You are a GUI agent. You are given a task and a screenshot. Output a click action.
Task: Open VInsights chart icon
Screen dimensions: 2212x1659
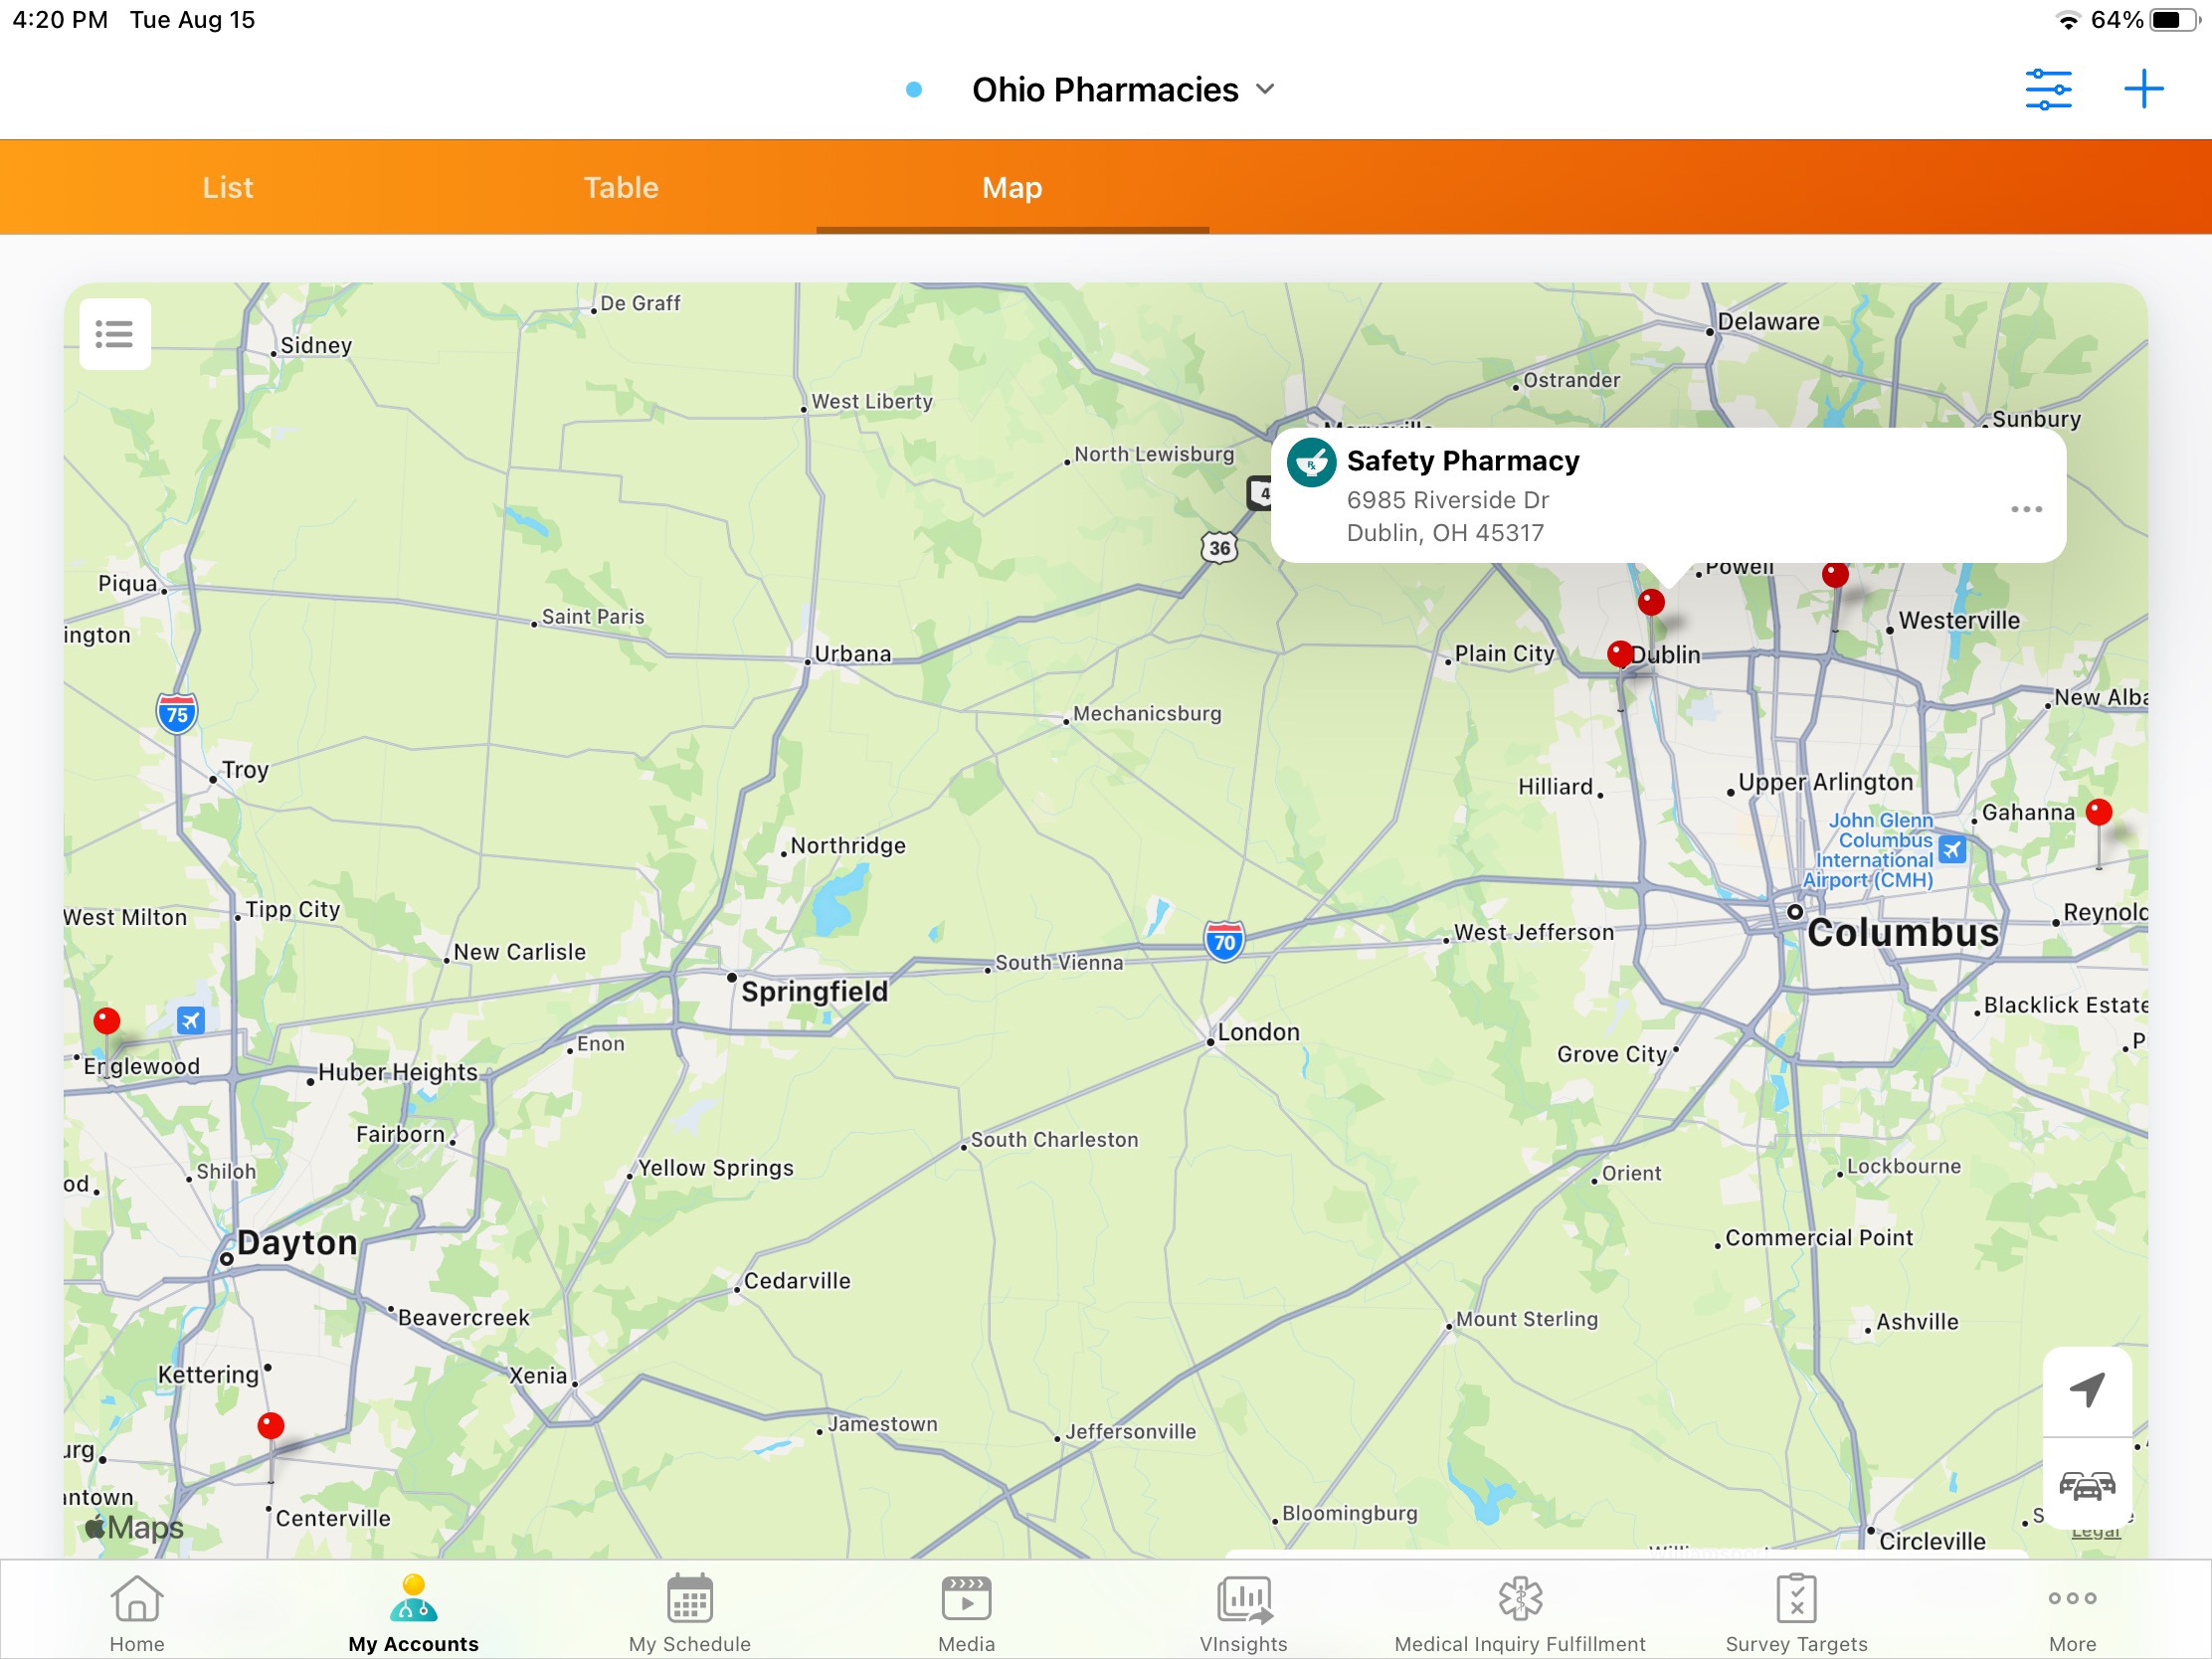coord(1243,1598)
